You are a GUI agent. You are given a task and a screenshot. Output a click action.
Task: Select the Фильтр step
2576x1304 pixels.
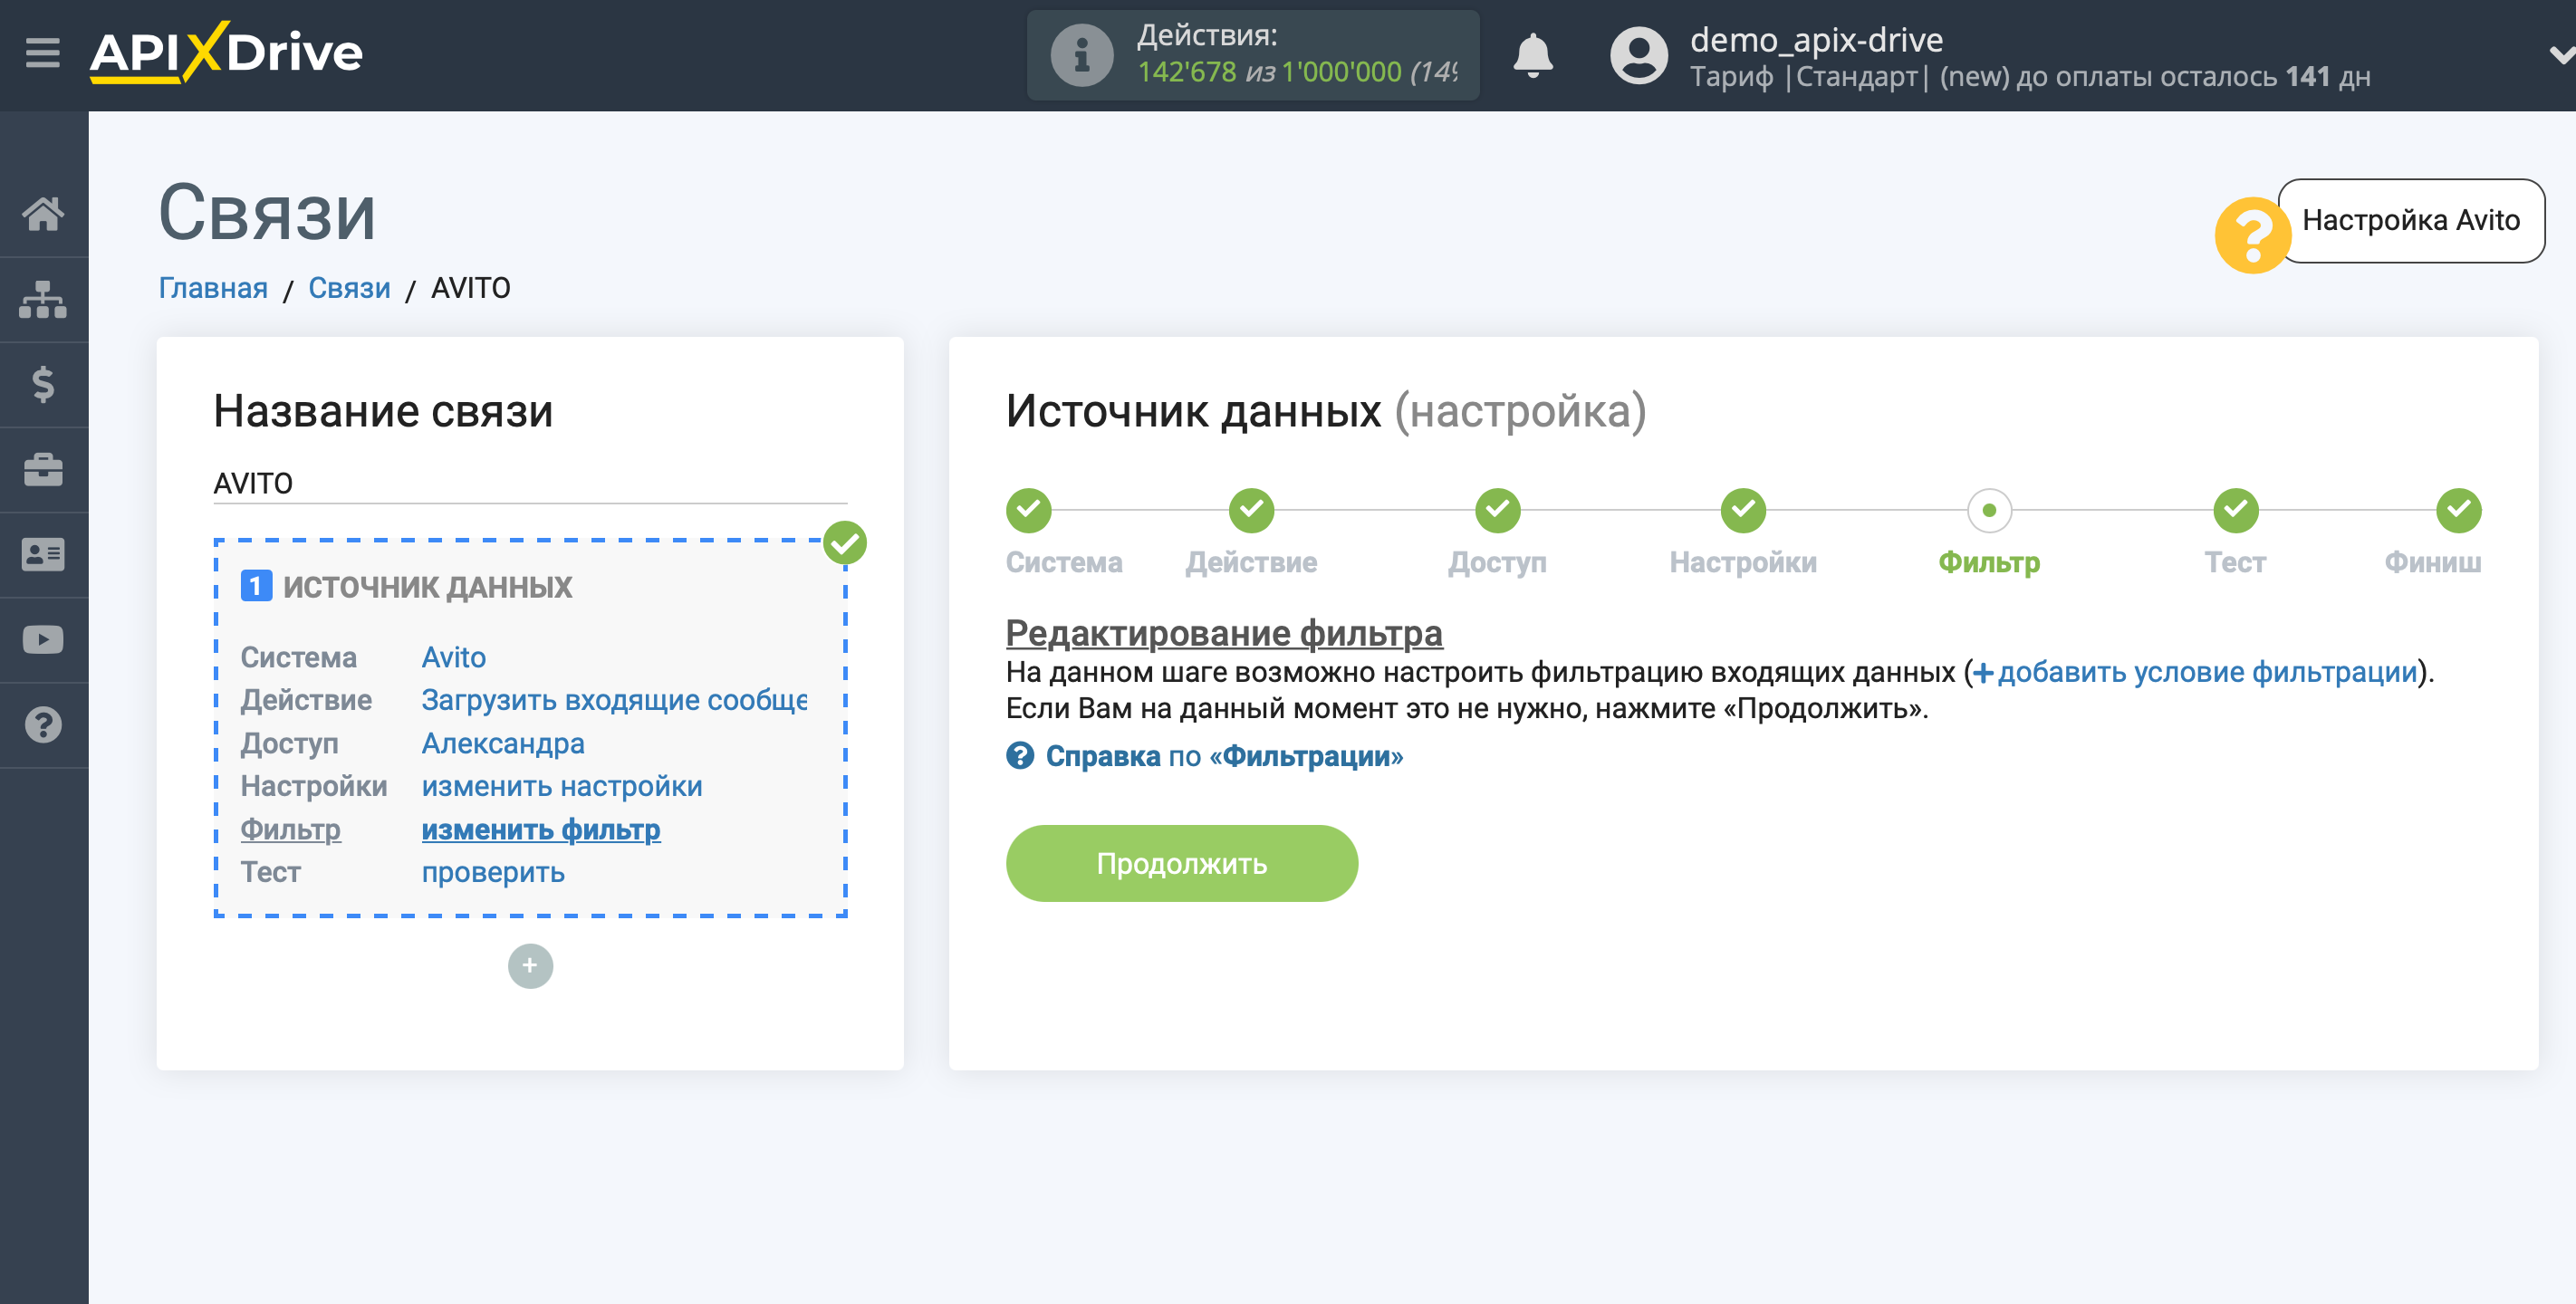point(1989,510)
